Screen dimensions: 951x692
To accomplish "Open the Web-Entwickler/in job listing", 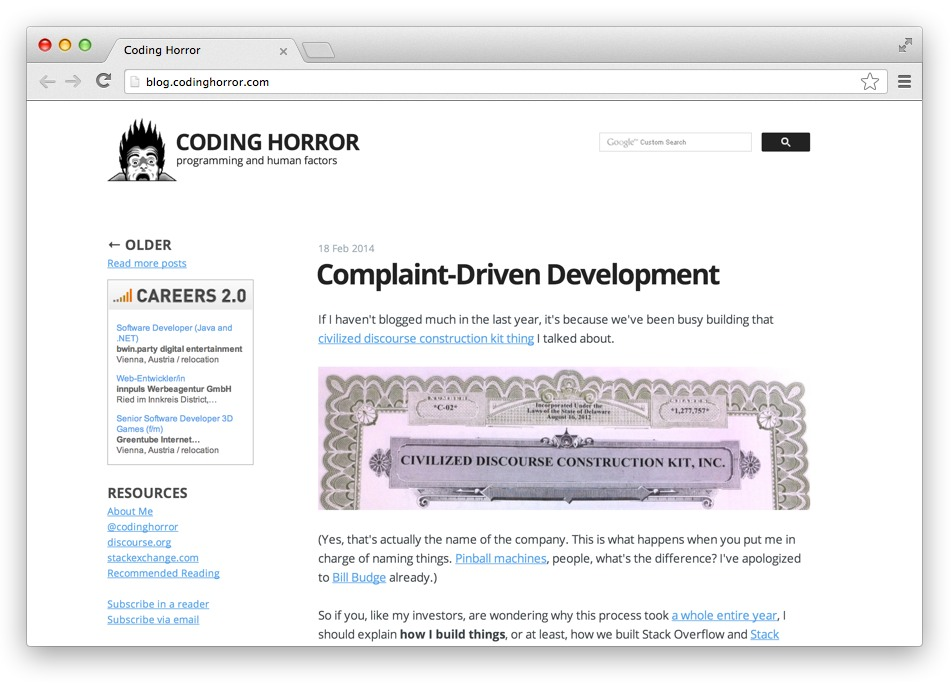I will pos(150,378).
